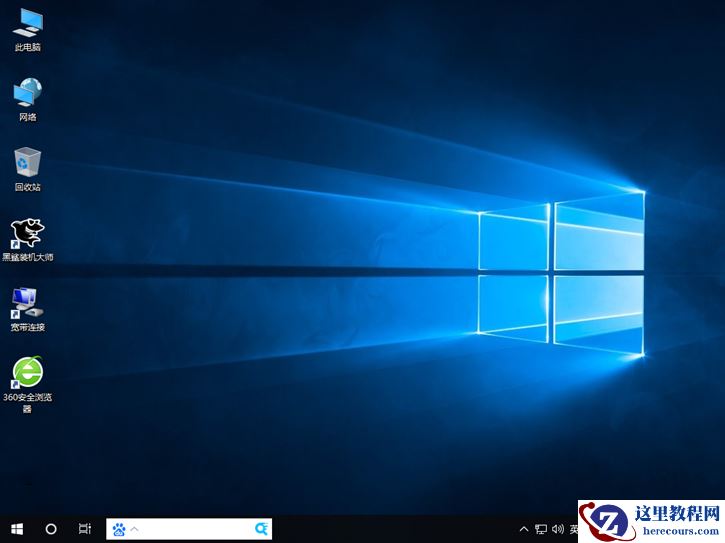Screen dimensions: 725x543
Task: Switch input language via 英 indicator
Action: pos(574,529)
